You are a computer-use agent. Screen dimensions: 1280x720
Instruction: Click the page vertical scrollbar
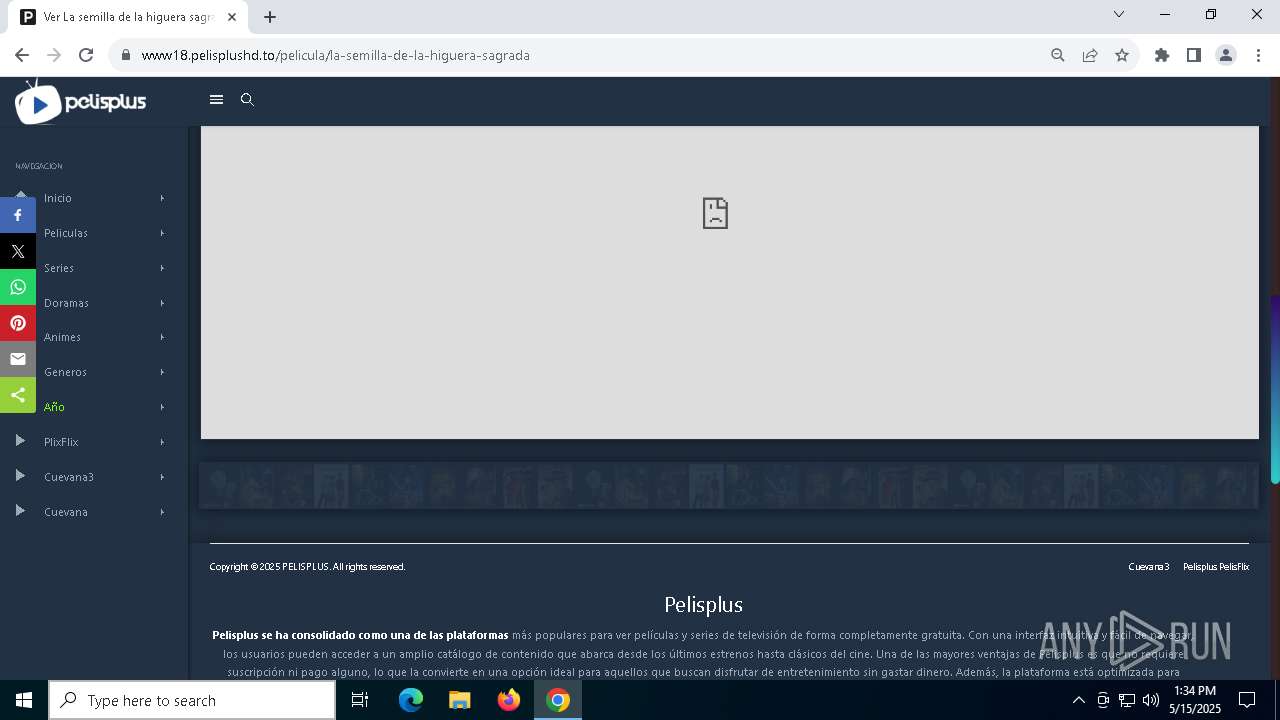(x=1275, y=390)
